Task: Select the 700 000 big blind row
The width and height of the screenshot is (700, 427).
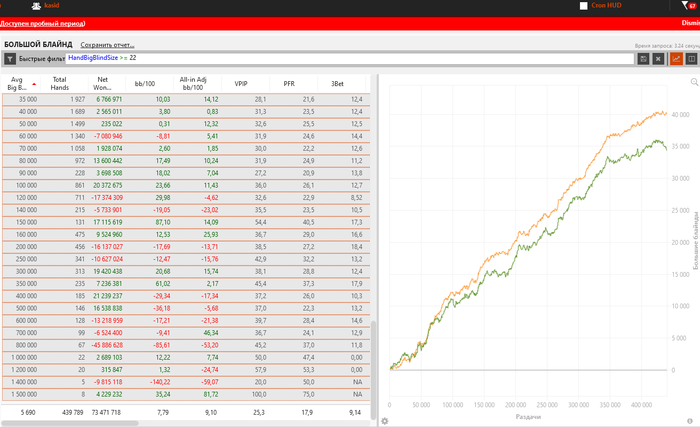Action: pyautogui.click(x=186, y=333)
